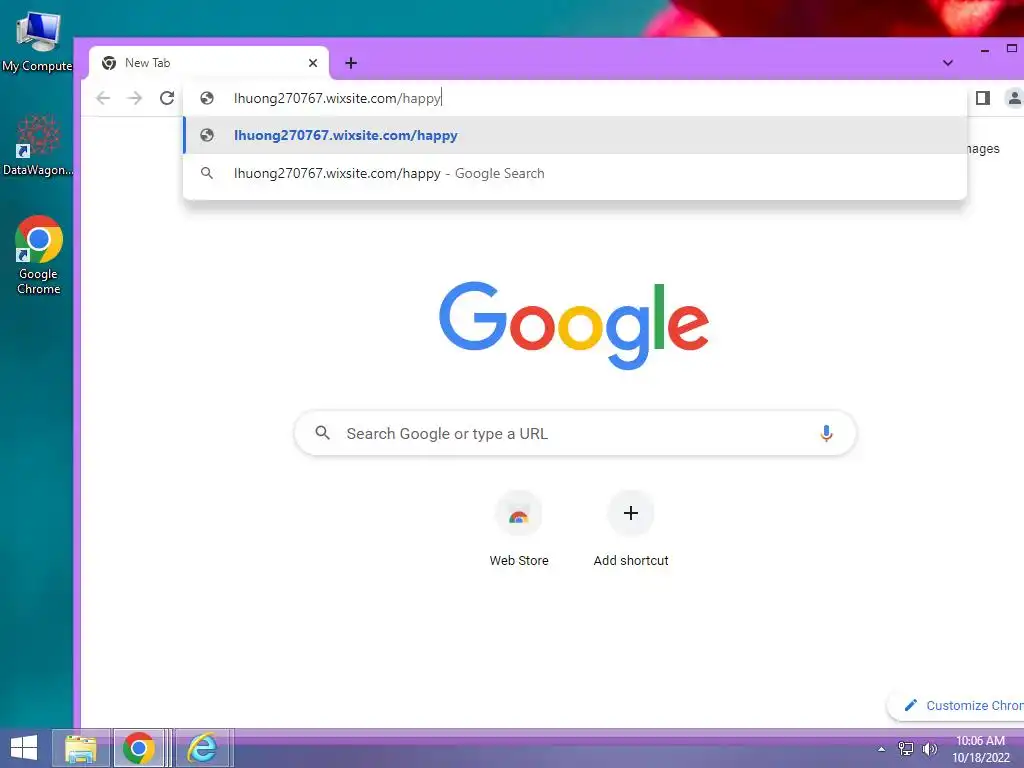Maximize the Chrome window
Image resolution: width=1024 pixels, height=768 pixels.
(1012, 48)
